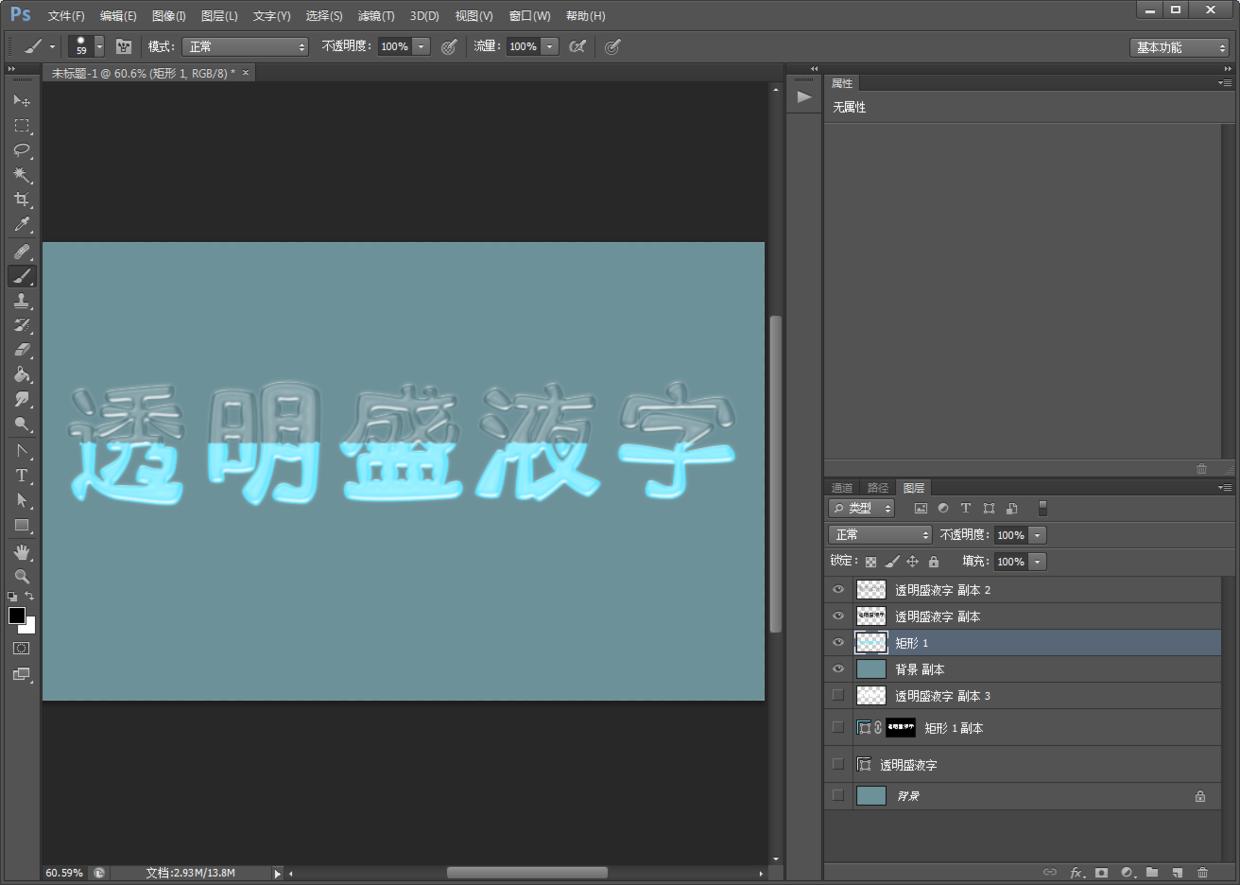Open the 滤镜(T) menu
The image size is (1240, 885).
tap(376, 16)
